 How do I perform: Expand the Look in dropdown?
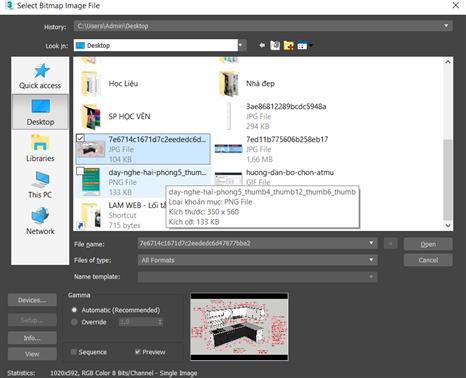pos(242,45)
